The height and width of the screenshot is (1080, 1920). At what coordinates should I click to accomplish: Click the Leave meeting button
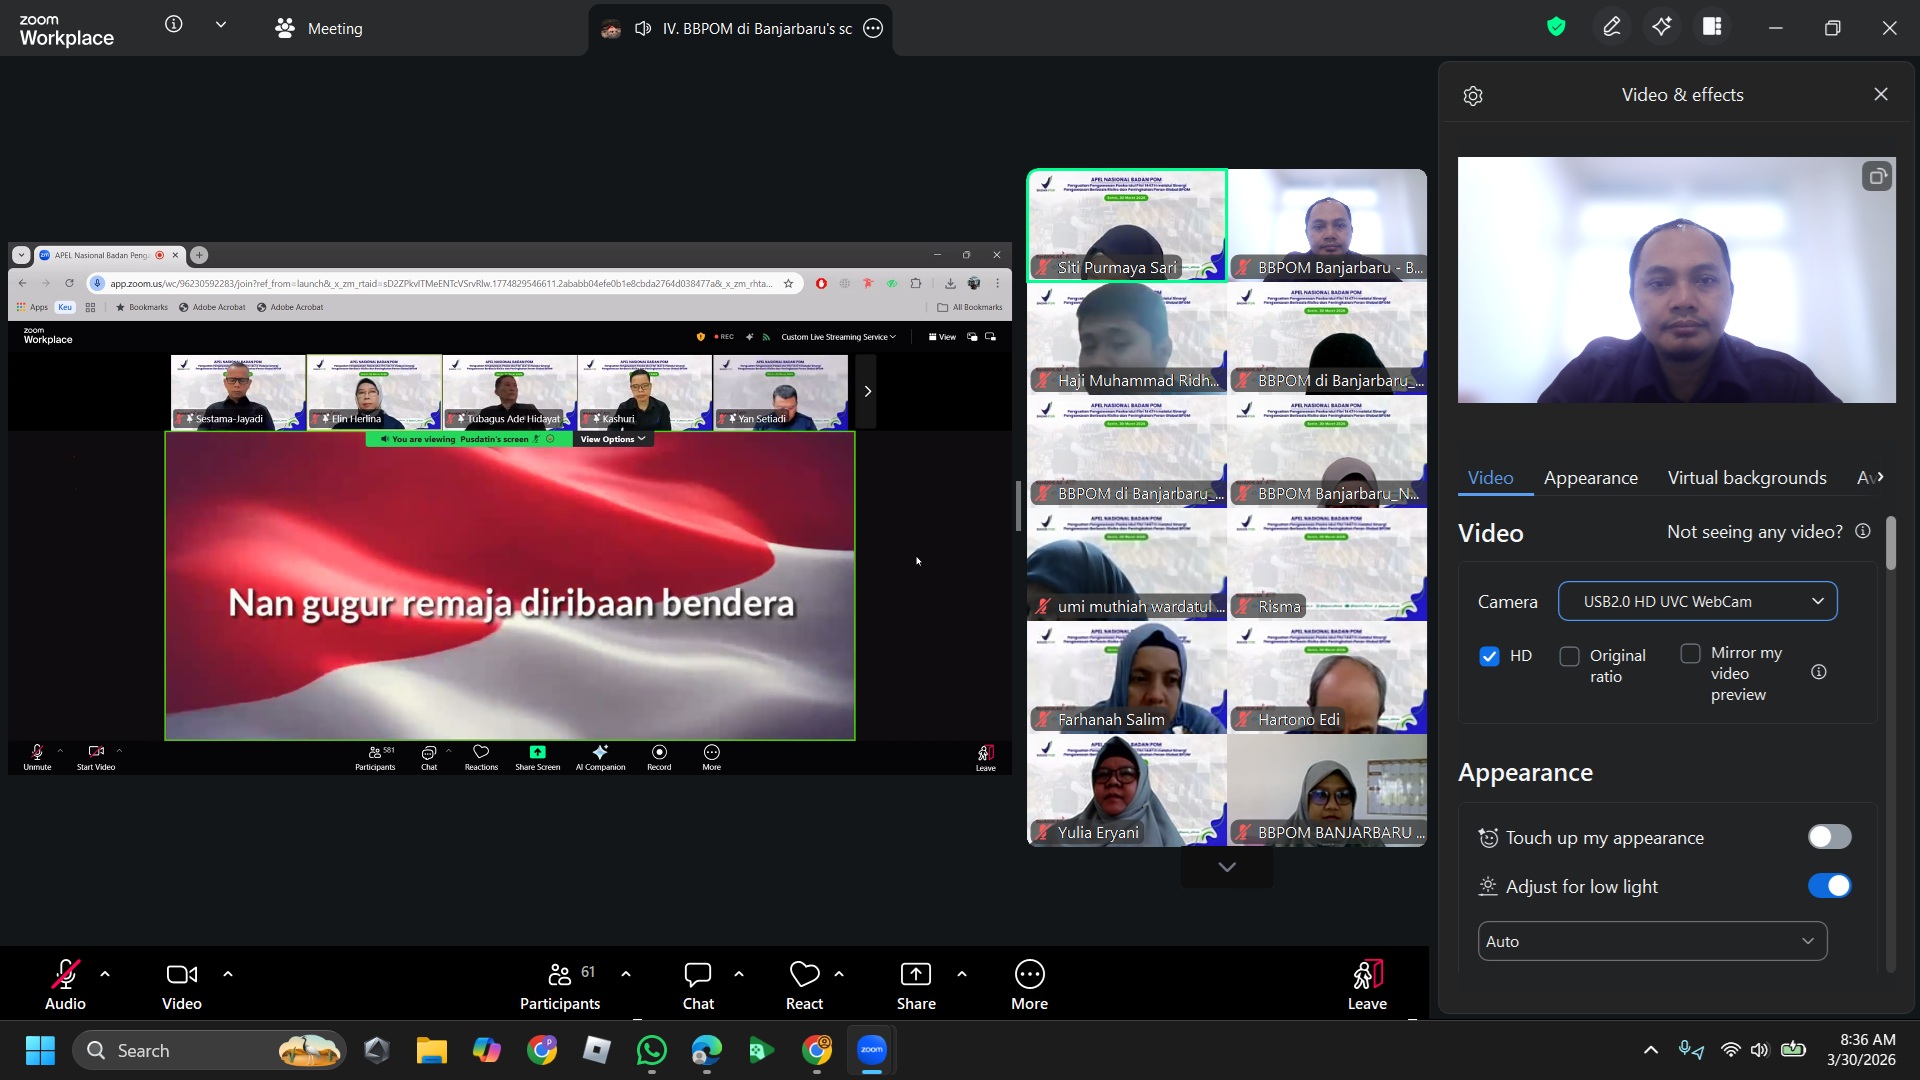[x=1366, y=985]
